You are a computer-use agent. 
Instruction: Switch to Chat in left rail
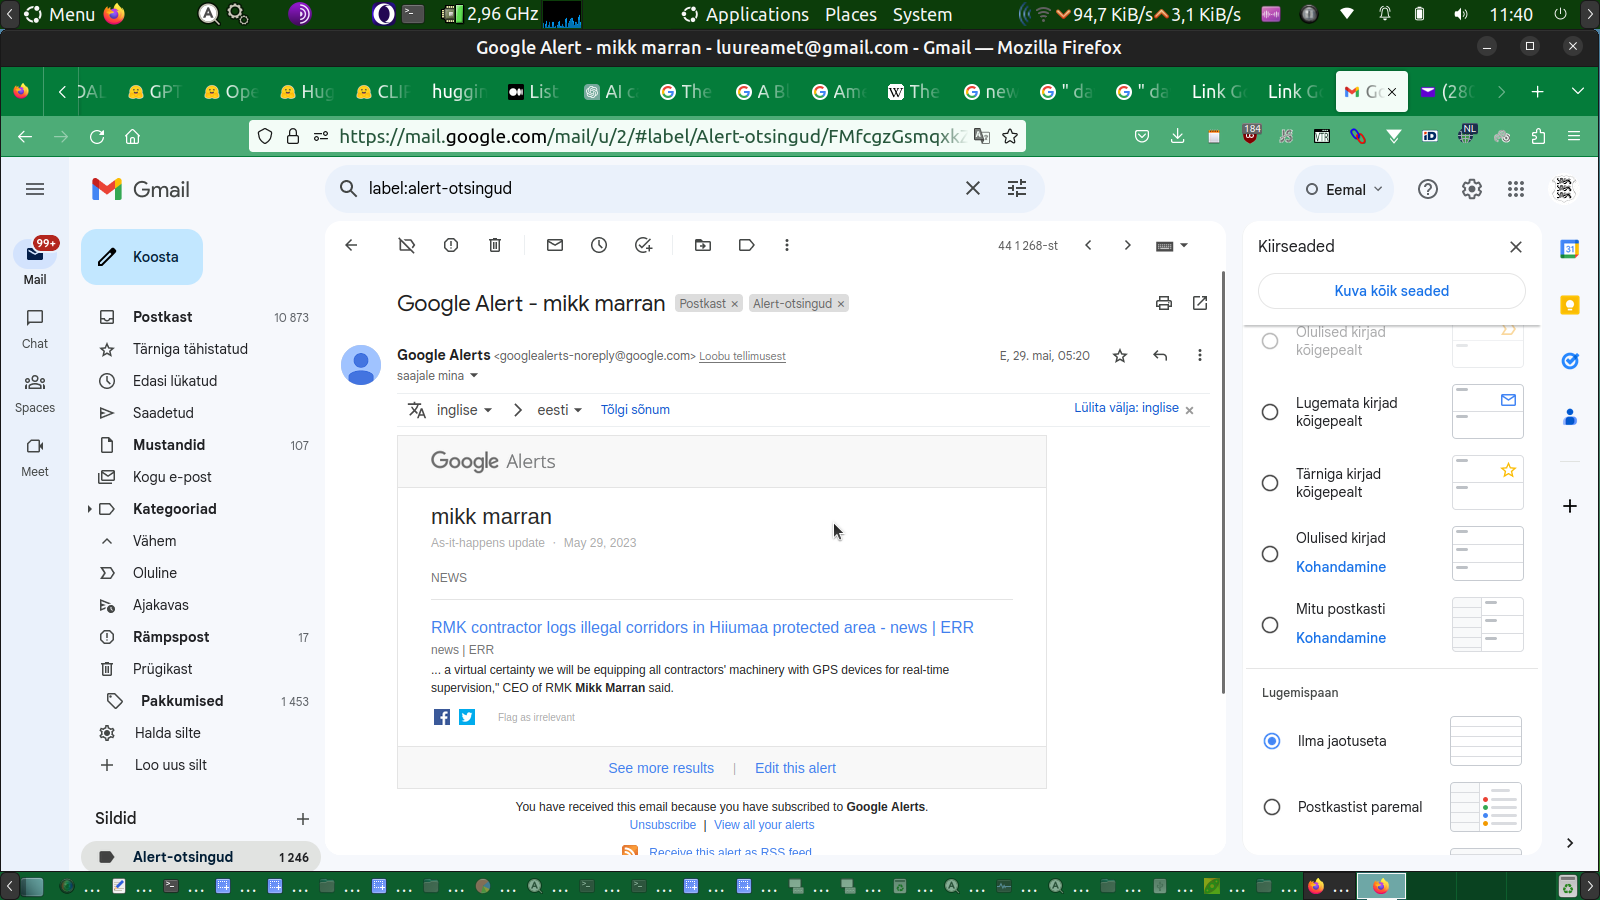pos(35,328)
